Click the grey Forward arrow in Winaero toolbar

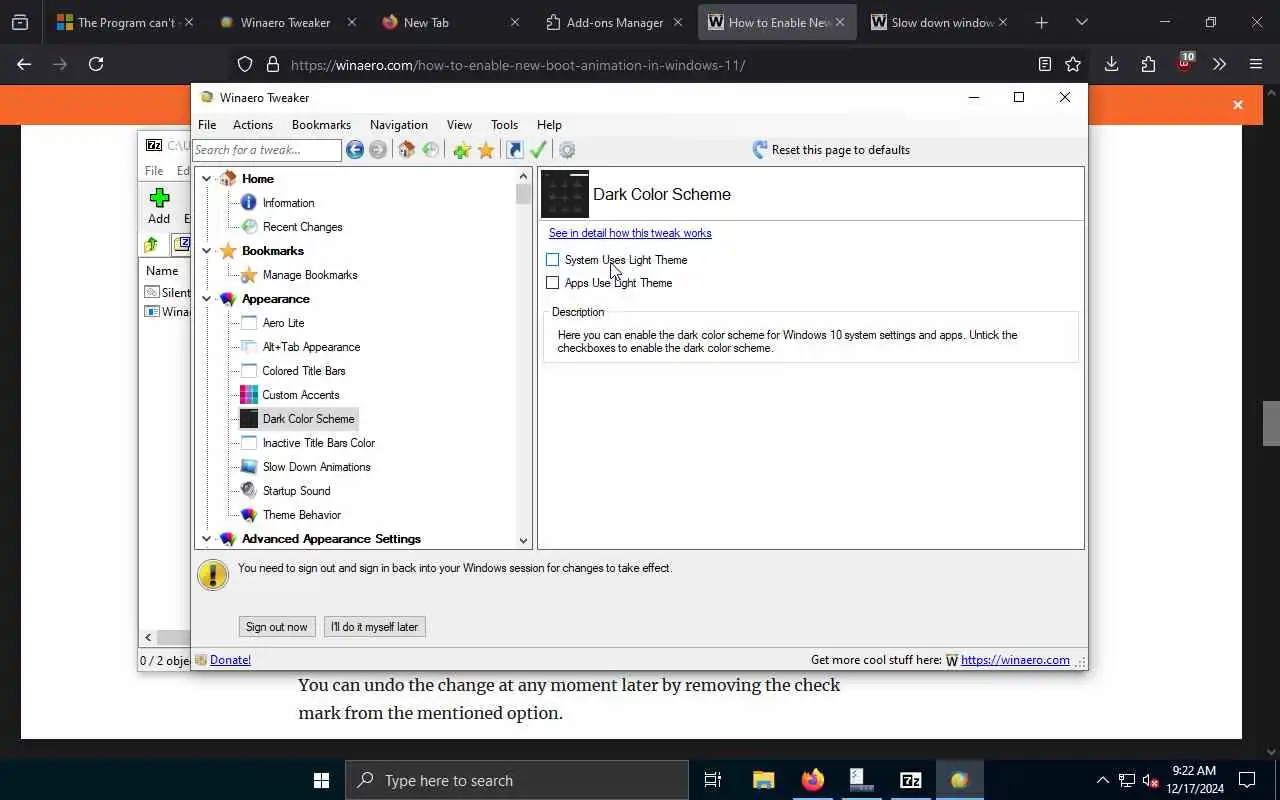click(378, 150)
